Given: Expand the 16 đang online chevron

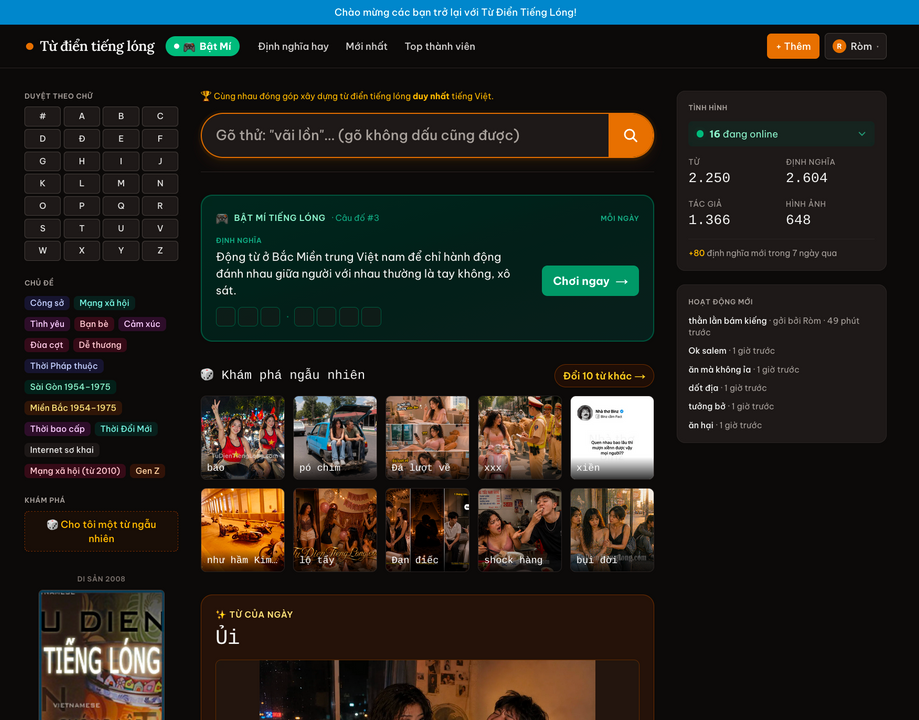Looking at the screenshot, I should [x=862, y=134].
